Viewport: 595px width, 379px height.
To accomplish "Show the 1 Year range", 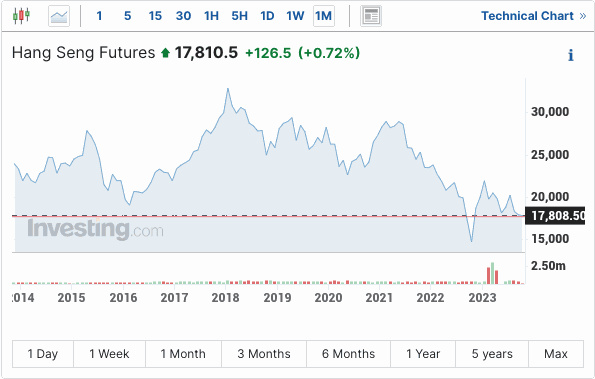I will tap(423, 354).
